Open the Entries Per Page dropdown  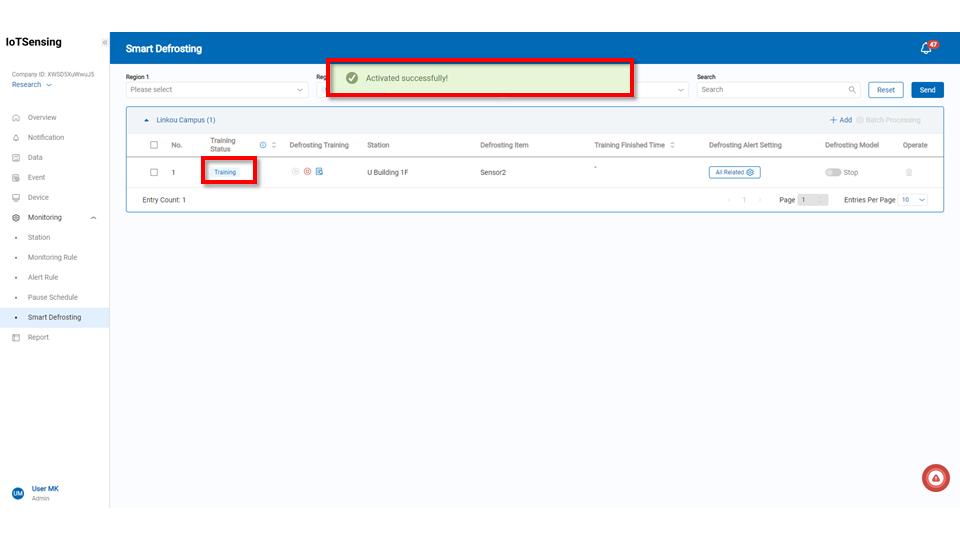coord(913,200)
